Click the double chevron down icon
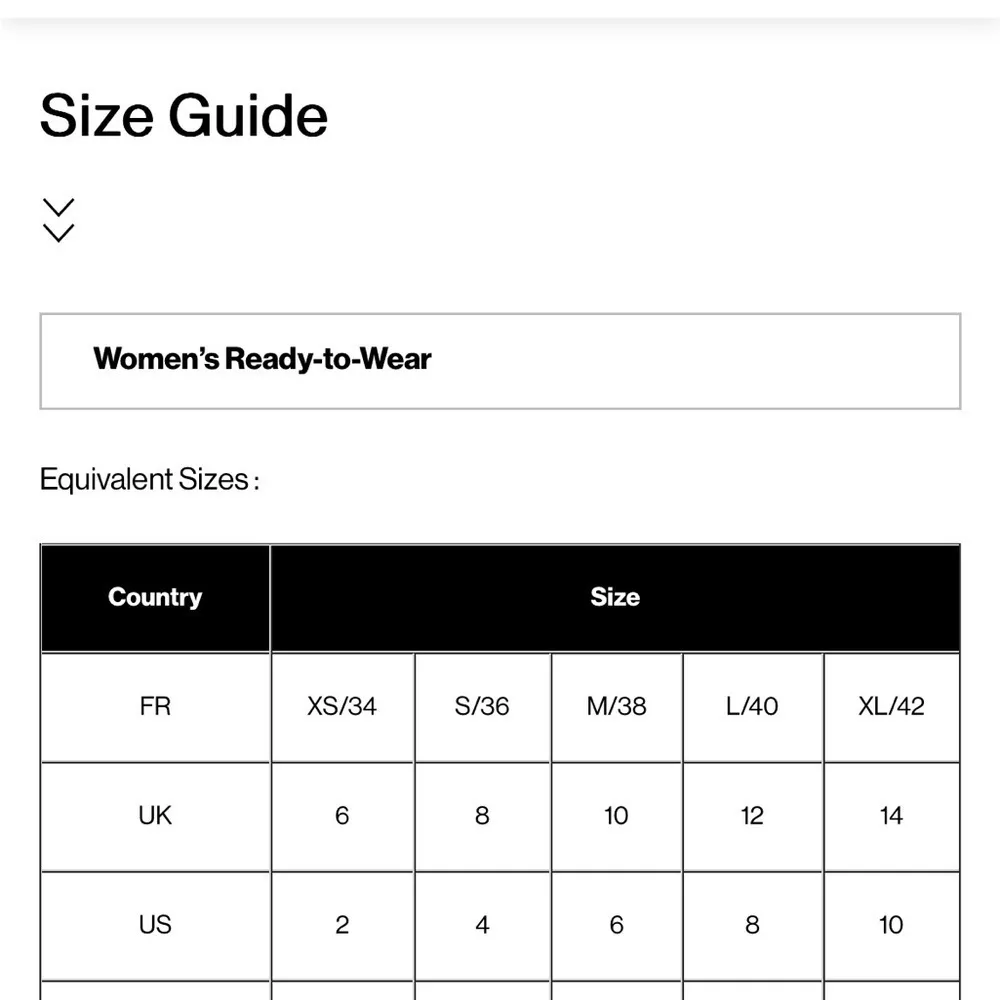Image resolution: width=1000 pixels, height=1000 pixels. click(x=59, y=220)
